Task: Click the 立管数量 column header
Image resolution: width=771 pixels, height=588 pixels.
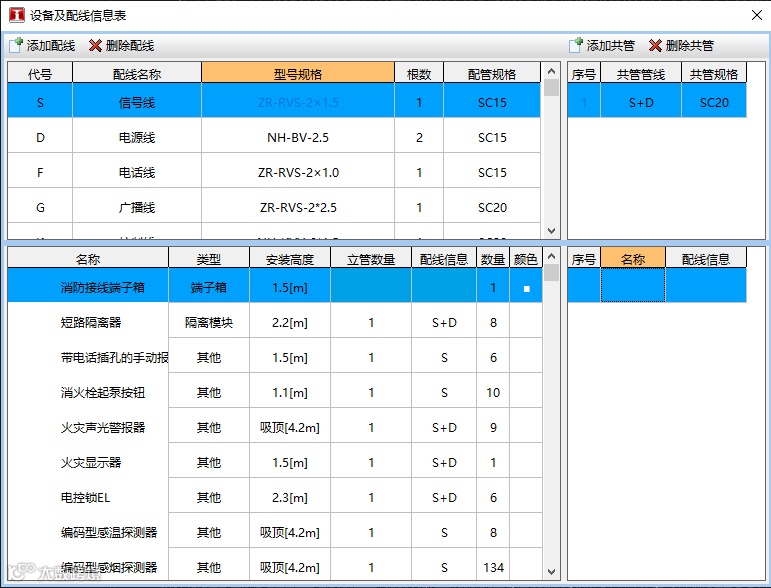Action: pyautogui.click(x=371, y=258)
